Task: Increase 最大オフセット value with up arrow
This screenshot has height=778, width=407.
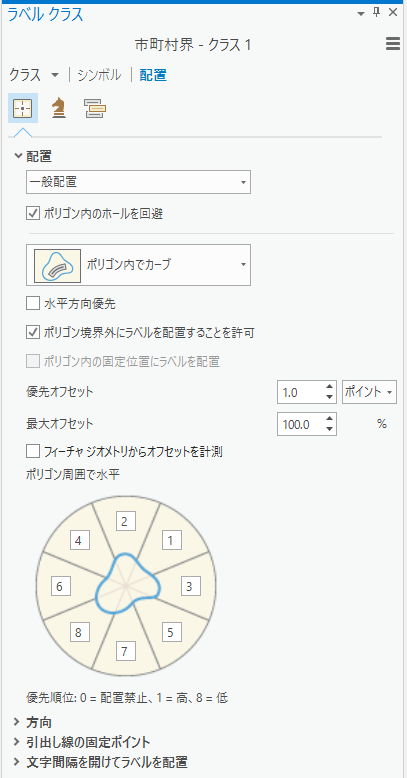Action: (329, 418)
